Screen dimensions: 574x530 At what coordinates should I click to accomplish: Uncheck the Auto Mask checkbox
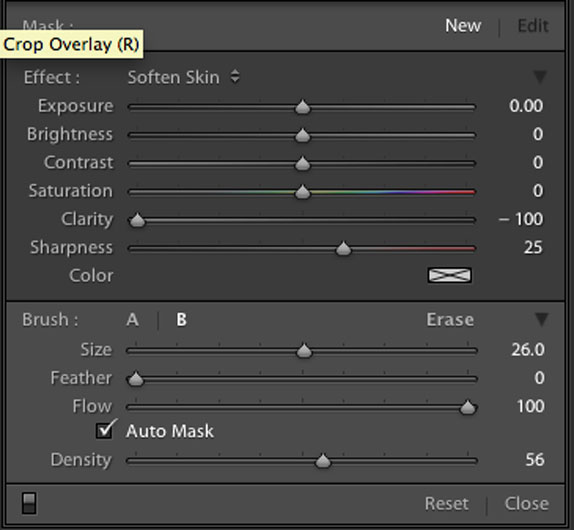point(105,431)
